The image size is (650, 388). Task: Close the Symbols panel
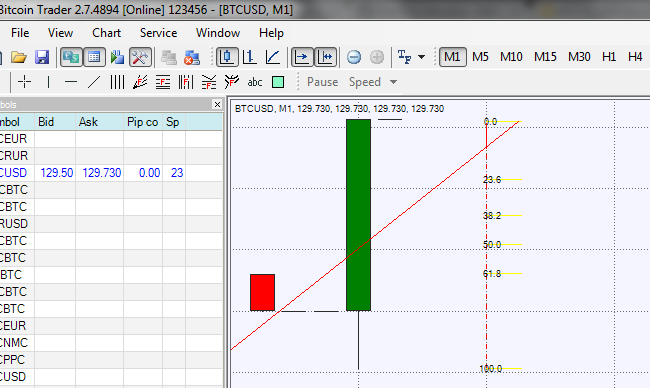[217, 104]
